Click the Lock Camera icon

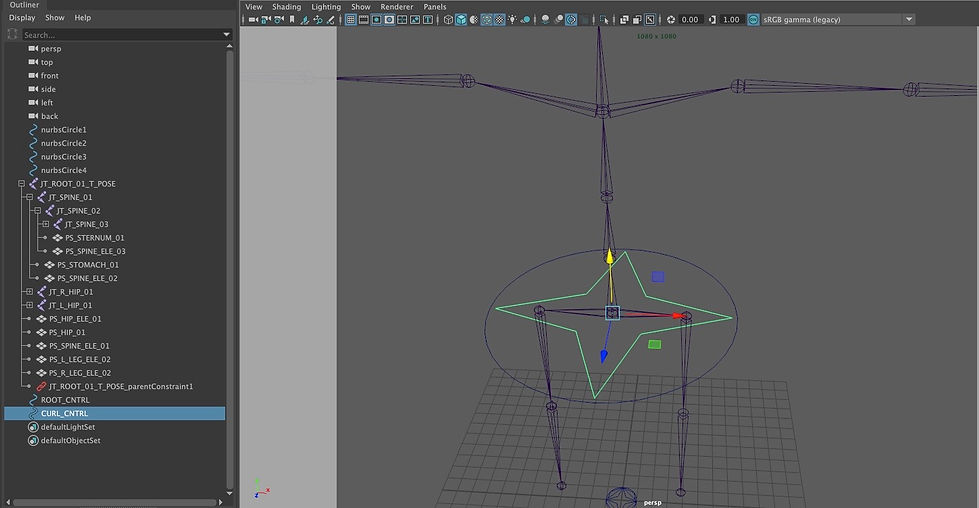click(x=266, y=19)
